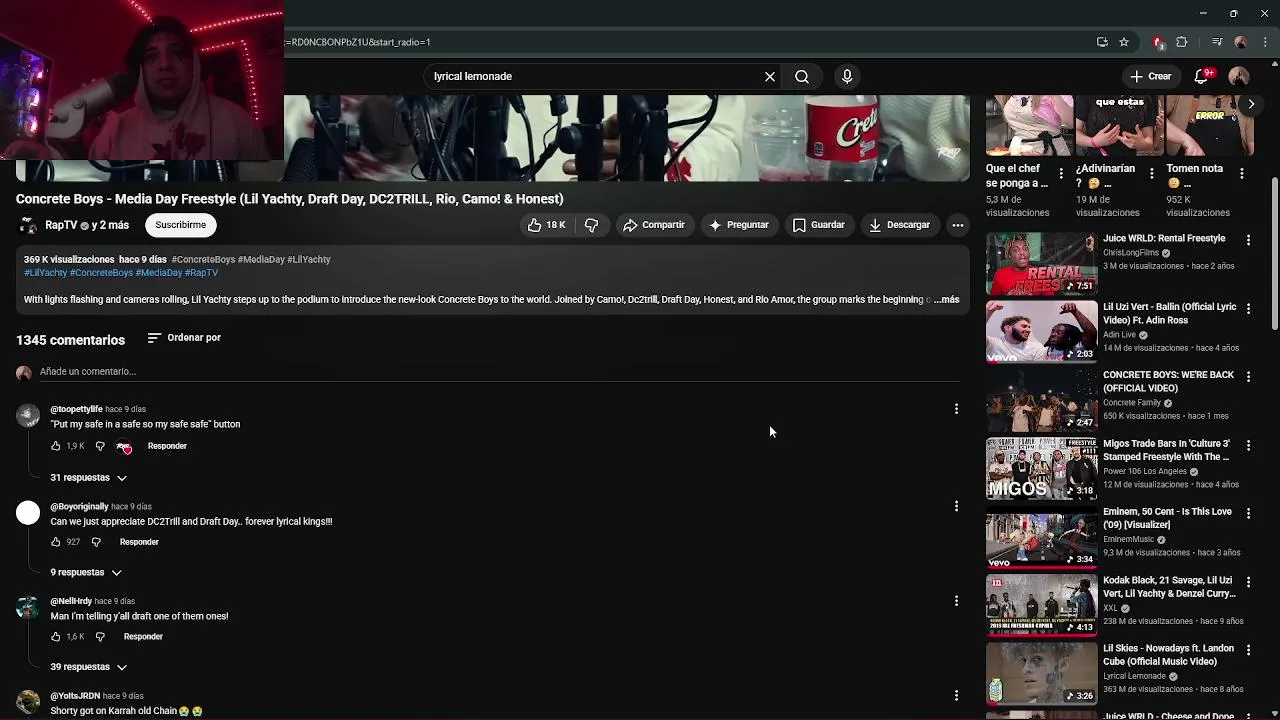Open Lil Skies Nowadays video thumbnail
Viewport: 1280px width, 720px height.
click(x=1041, y=674)
